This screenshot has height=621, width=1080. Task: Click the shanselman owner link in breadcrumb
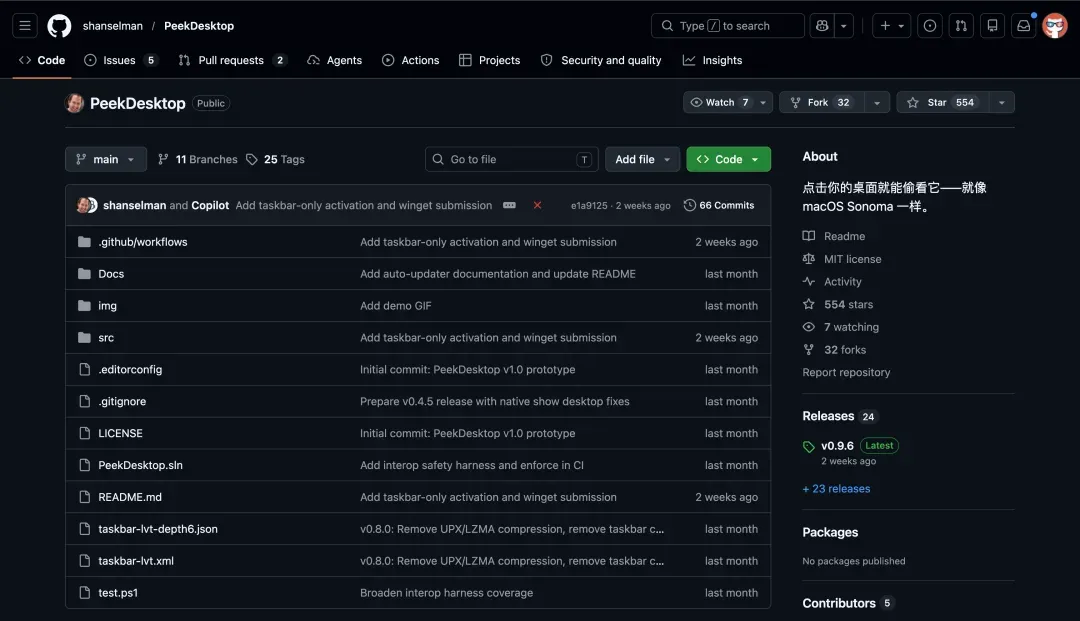point(113,25)
